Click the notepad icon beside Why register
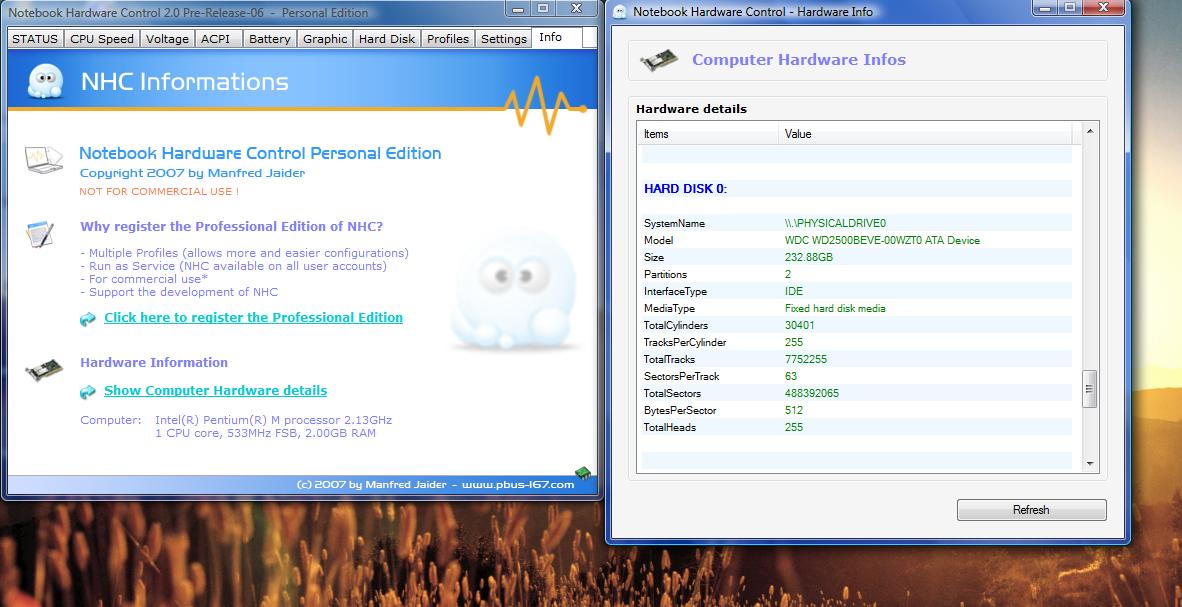The width and height of the screenshot is (1182, 607). (x=39, y=234)
